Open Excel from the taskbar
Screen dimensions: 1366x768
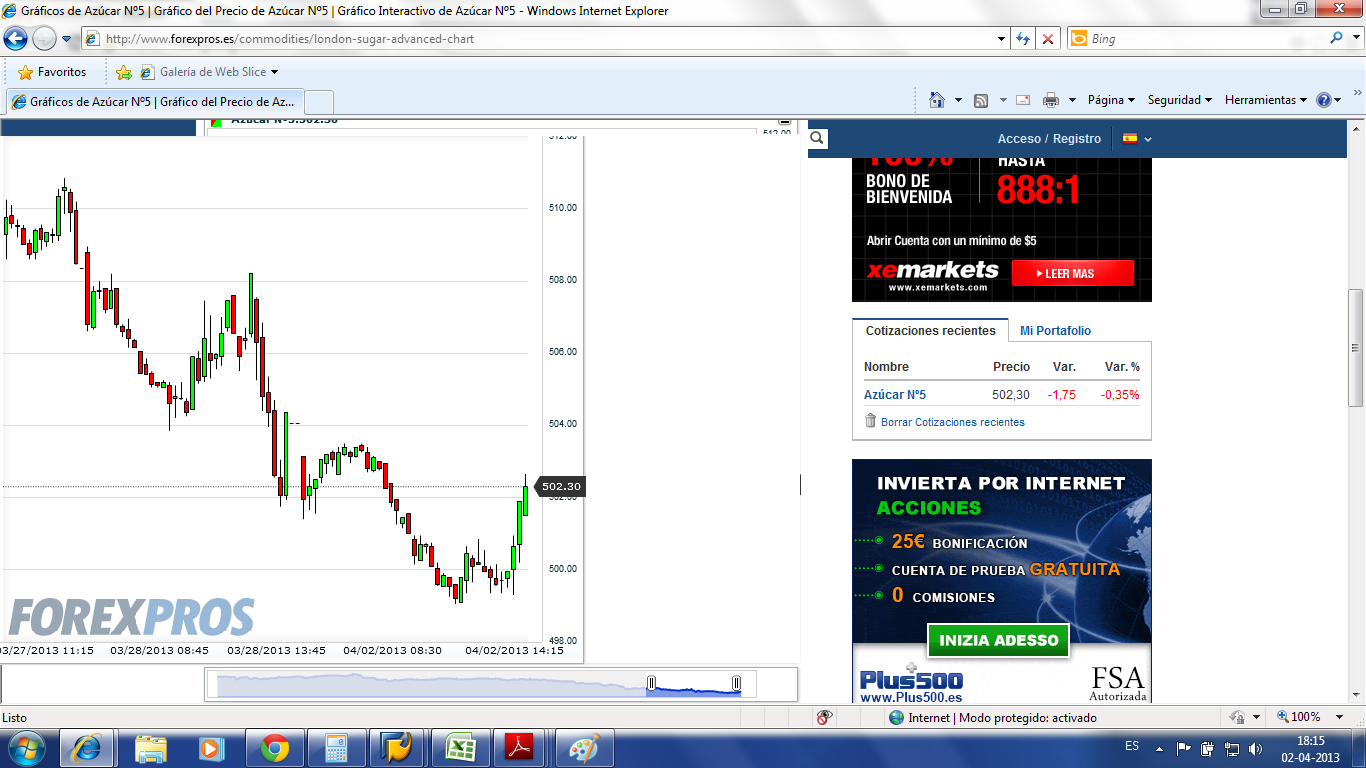pyautogui.click(x=459, y=748)
